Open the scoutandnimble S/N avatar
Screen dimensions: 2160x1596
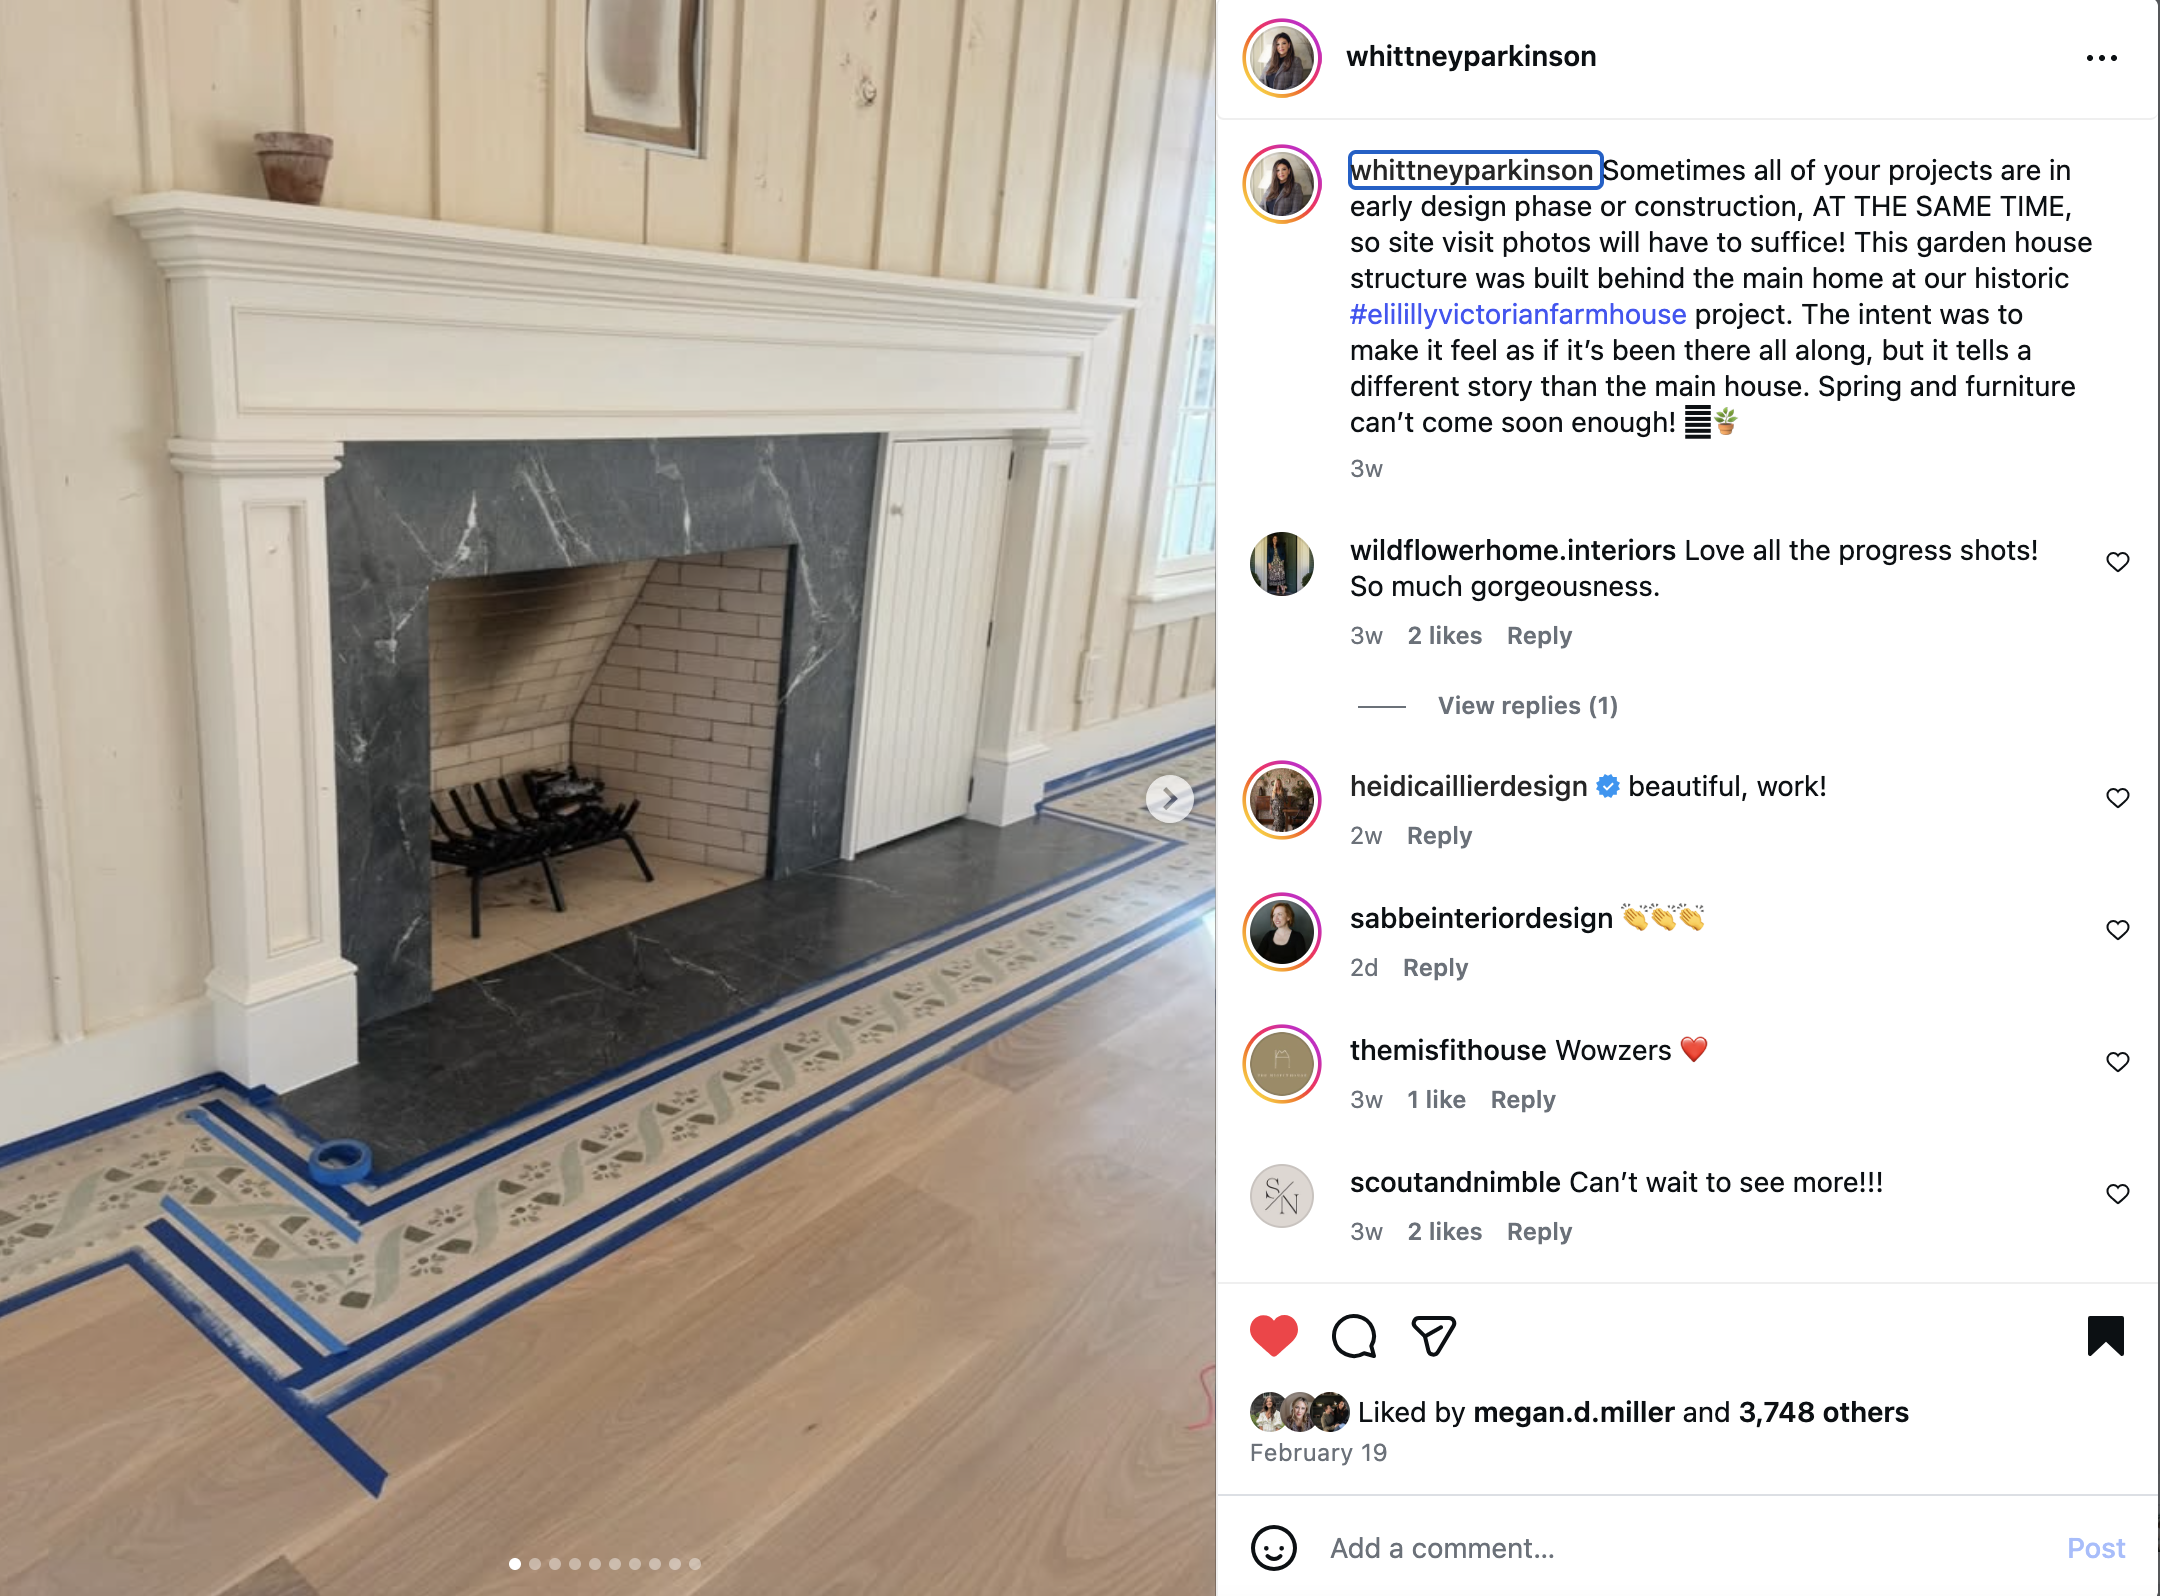point(1282,1196)
